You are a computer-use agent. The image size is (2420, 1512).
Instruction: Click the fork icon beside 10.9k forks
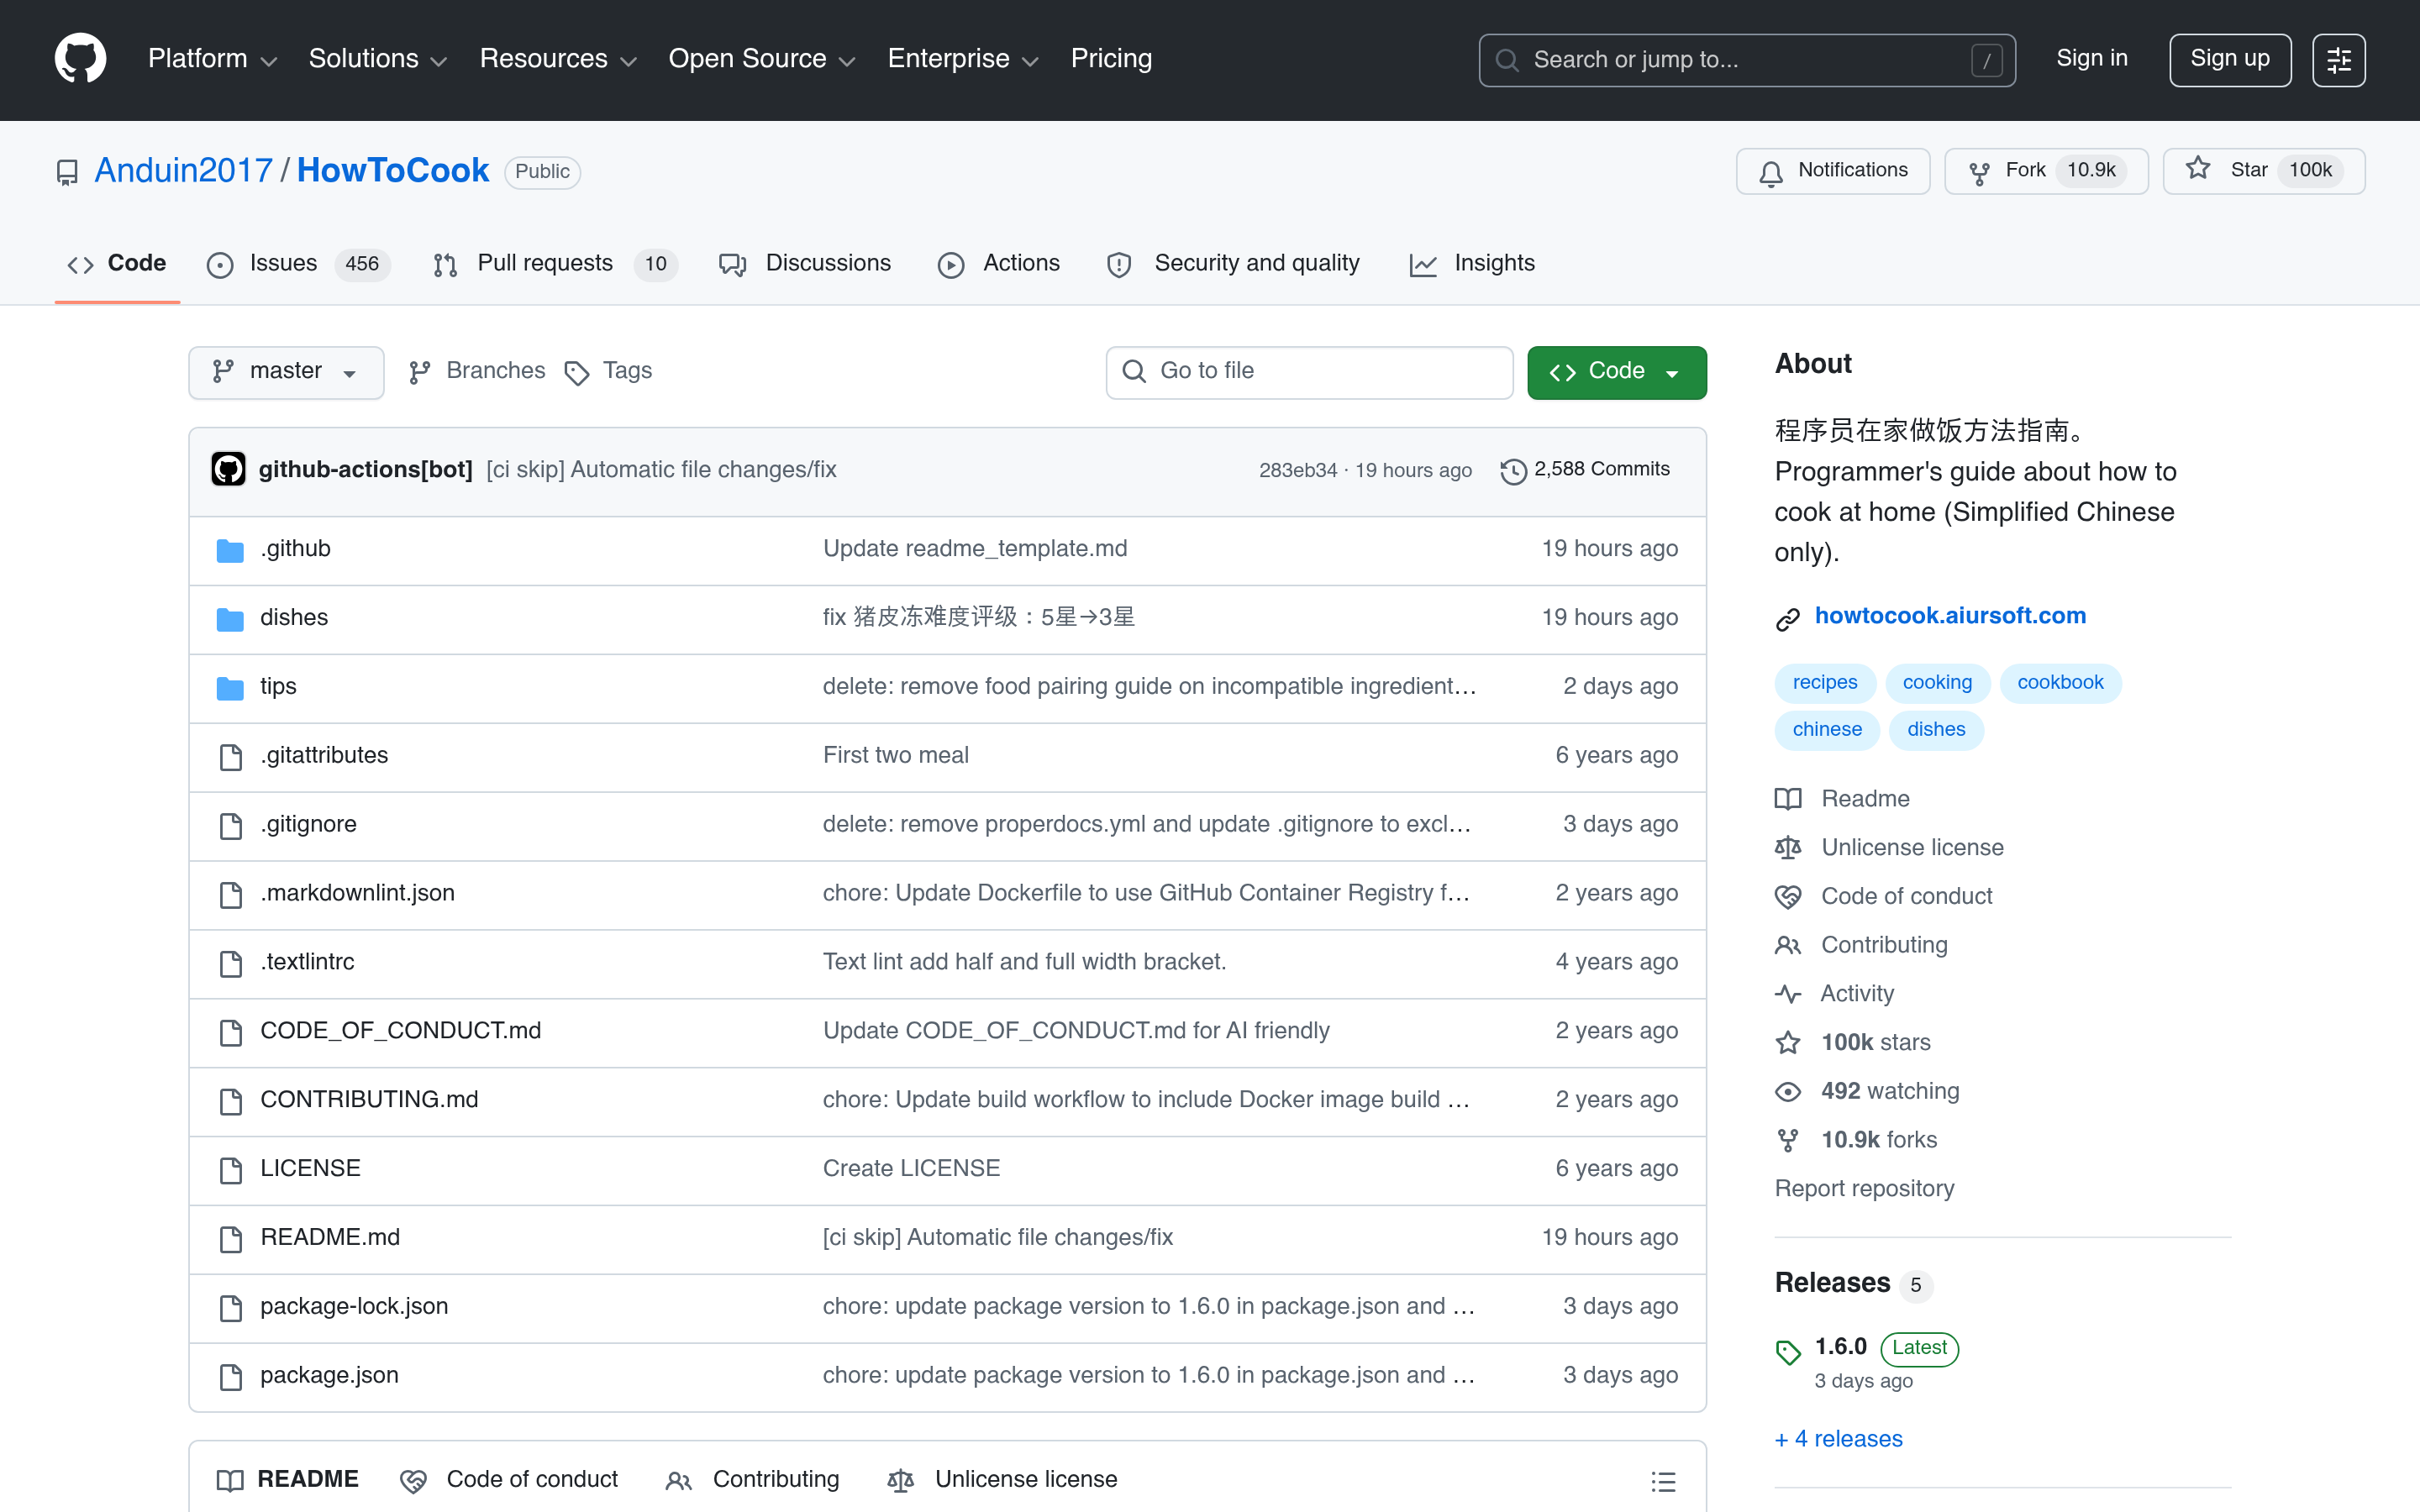pyautogui.click(x=1788, y=1140)
